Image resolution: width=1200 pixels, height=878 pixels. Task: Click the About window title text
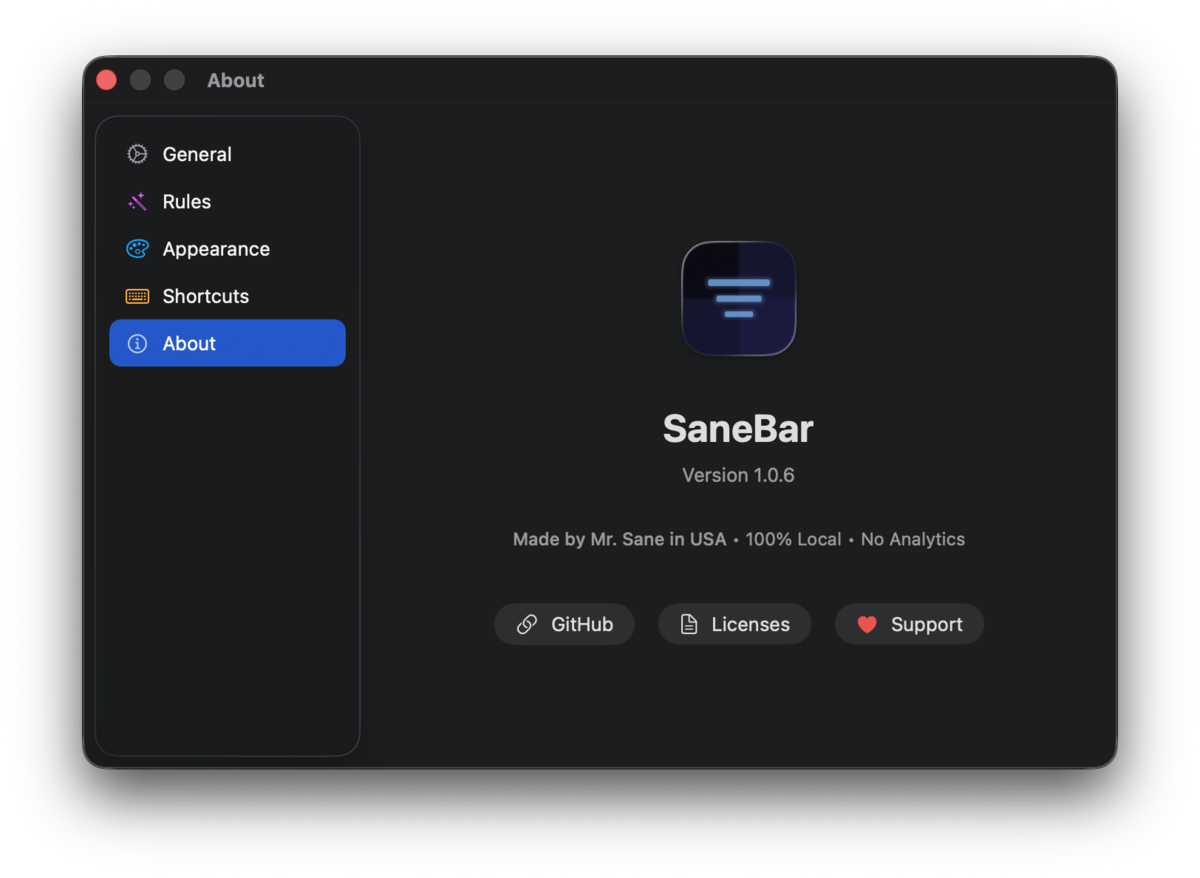[236, 80]
